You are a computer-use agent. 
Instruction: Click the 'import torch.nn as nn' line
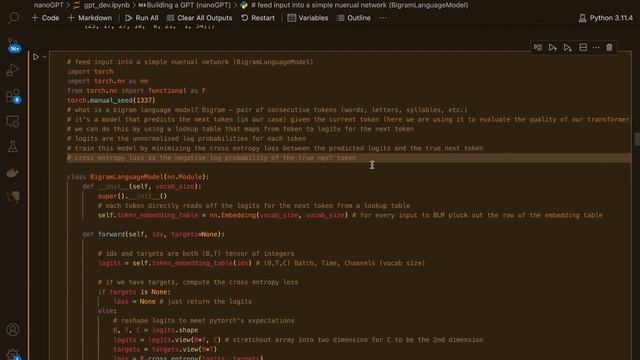tap(107, 81)
